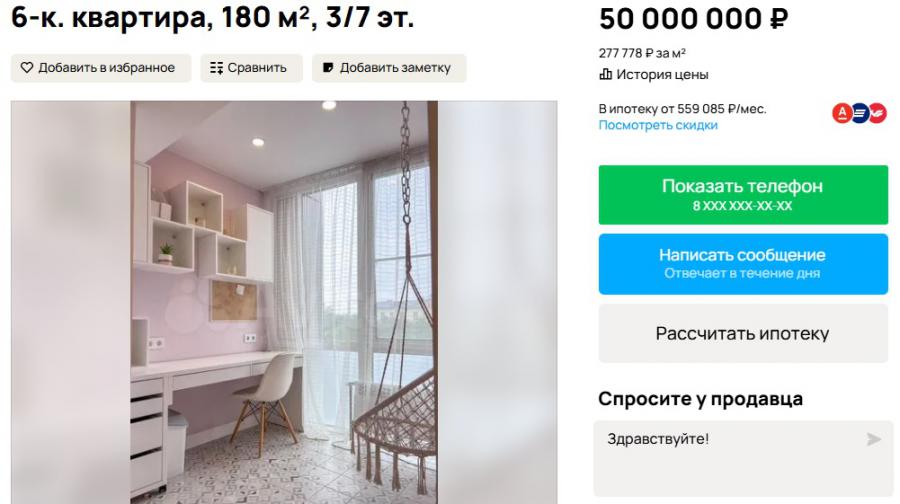Image resolution: width=900 pixels, height=504 pixels.
Task: Click Рассчитать ипотеку button
Action: (x=743, y=334)
